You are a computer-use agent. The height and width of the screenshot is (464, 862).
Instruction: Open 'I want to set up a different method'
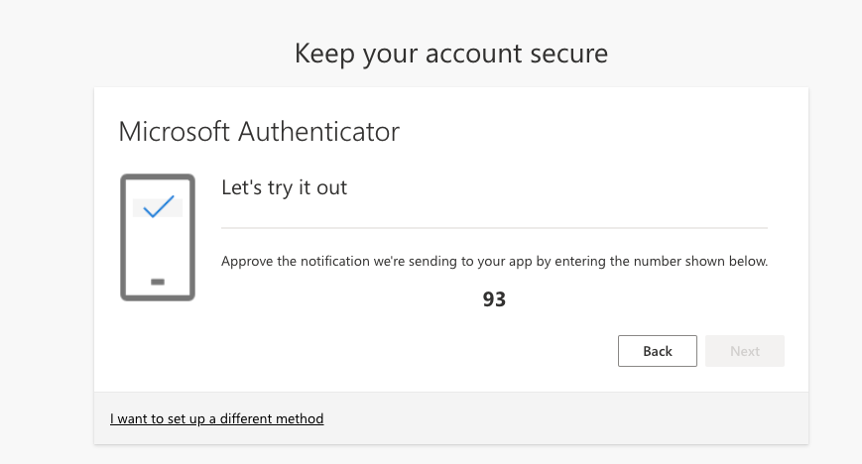tap(217, 418)
